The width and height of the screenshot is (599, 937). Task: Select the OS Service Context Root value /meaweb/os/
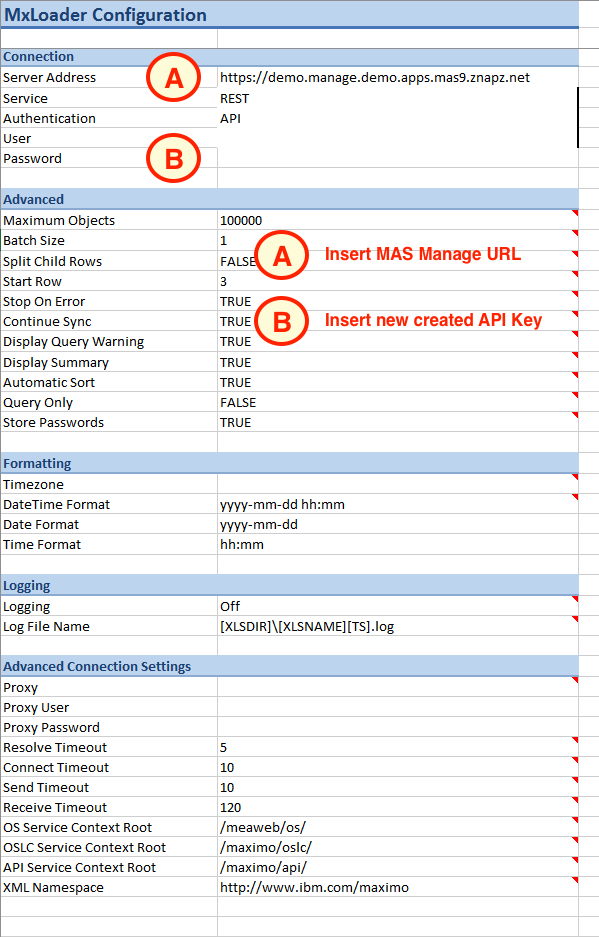click(398, 828)
